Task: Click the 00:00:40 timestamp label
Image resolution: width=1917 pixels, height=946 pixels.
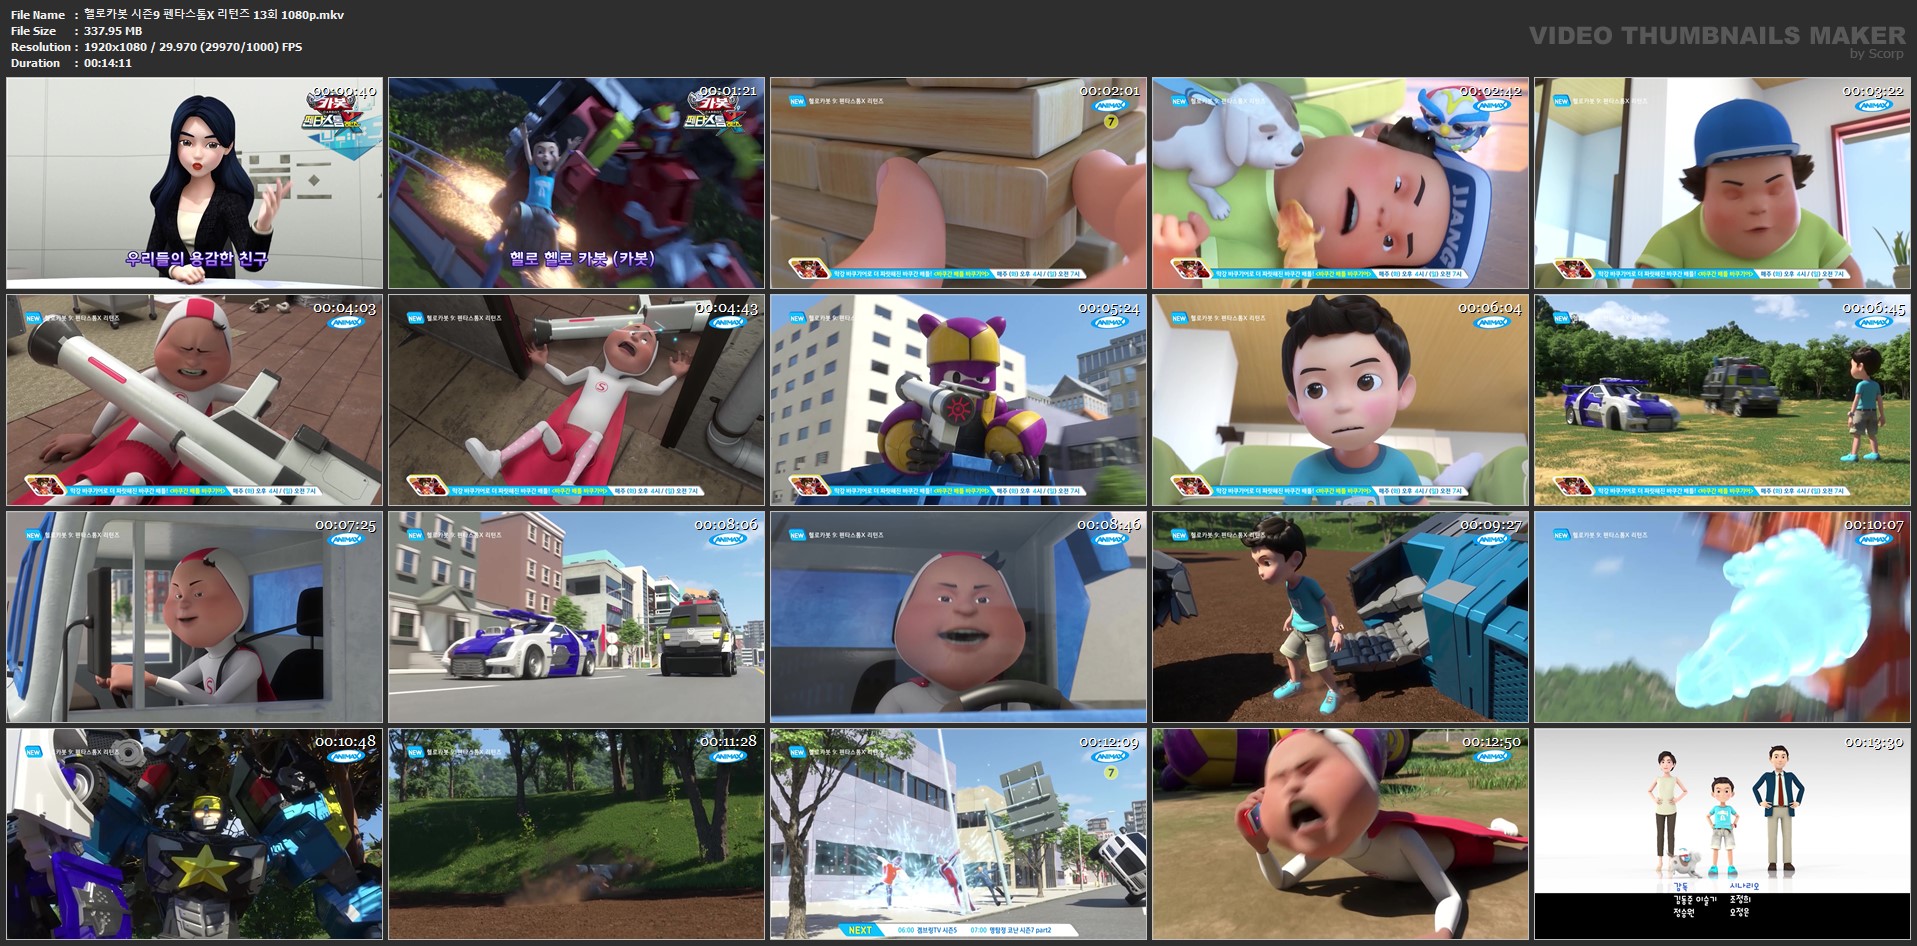Action: pyautogui.click(x=343, y=91)
